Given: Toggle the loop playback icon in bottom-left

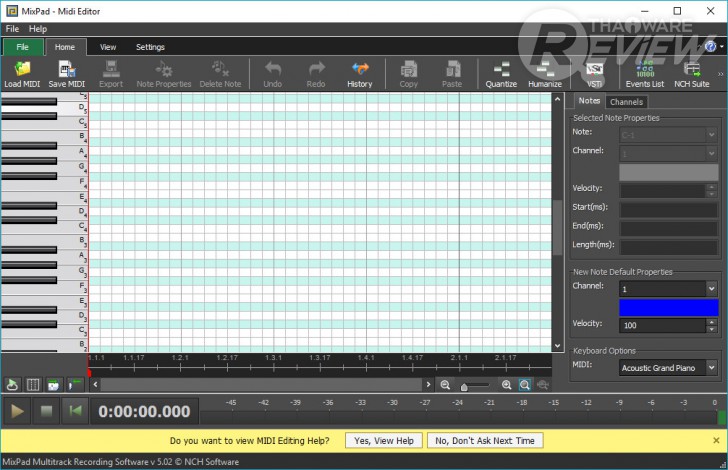Looking at the screenshot, I should click(12, 385).
